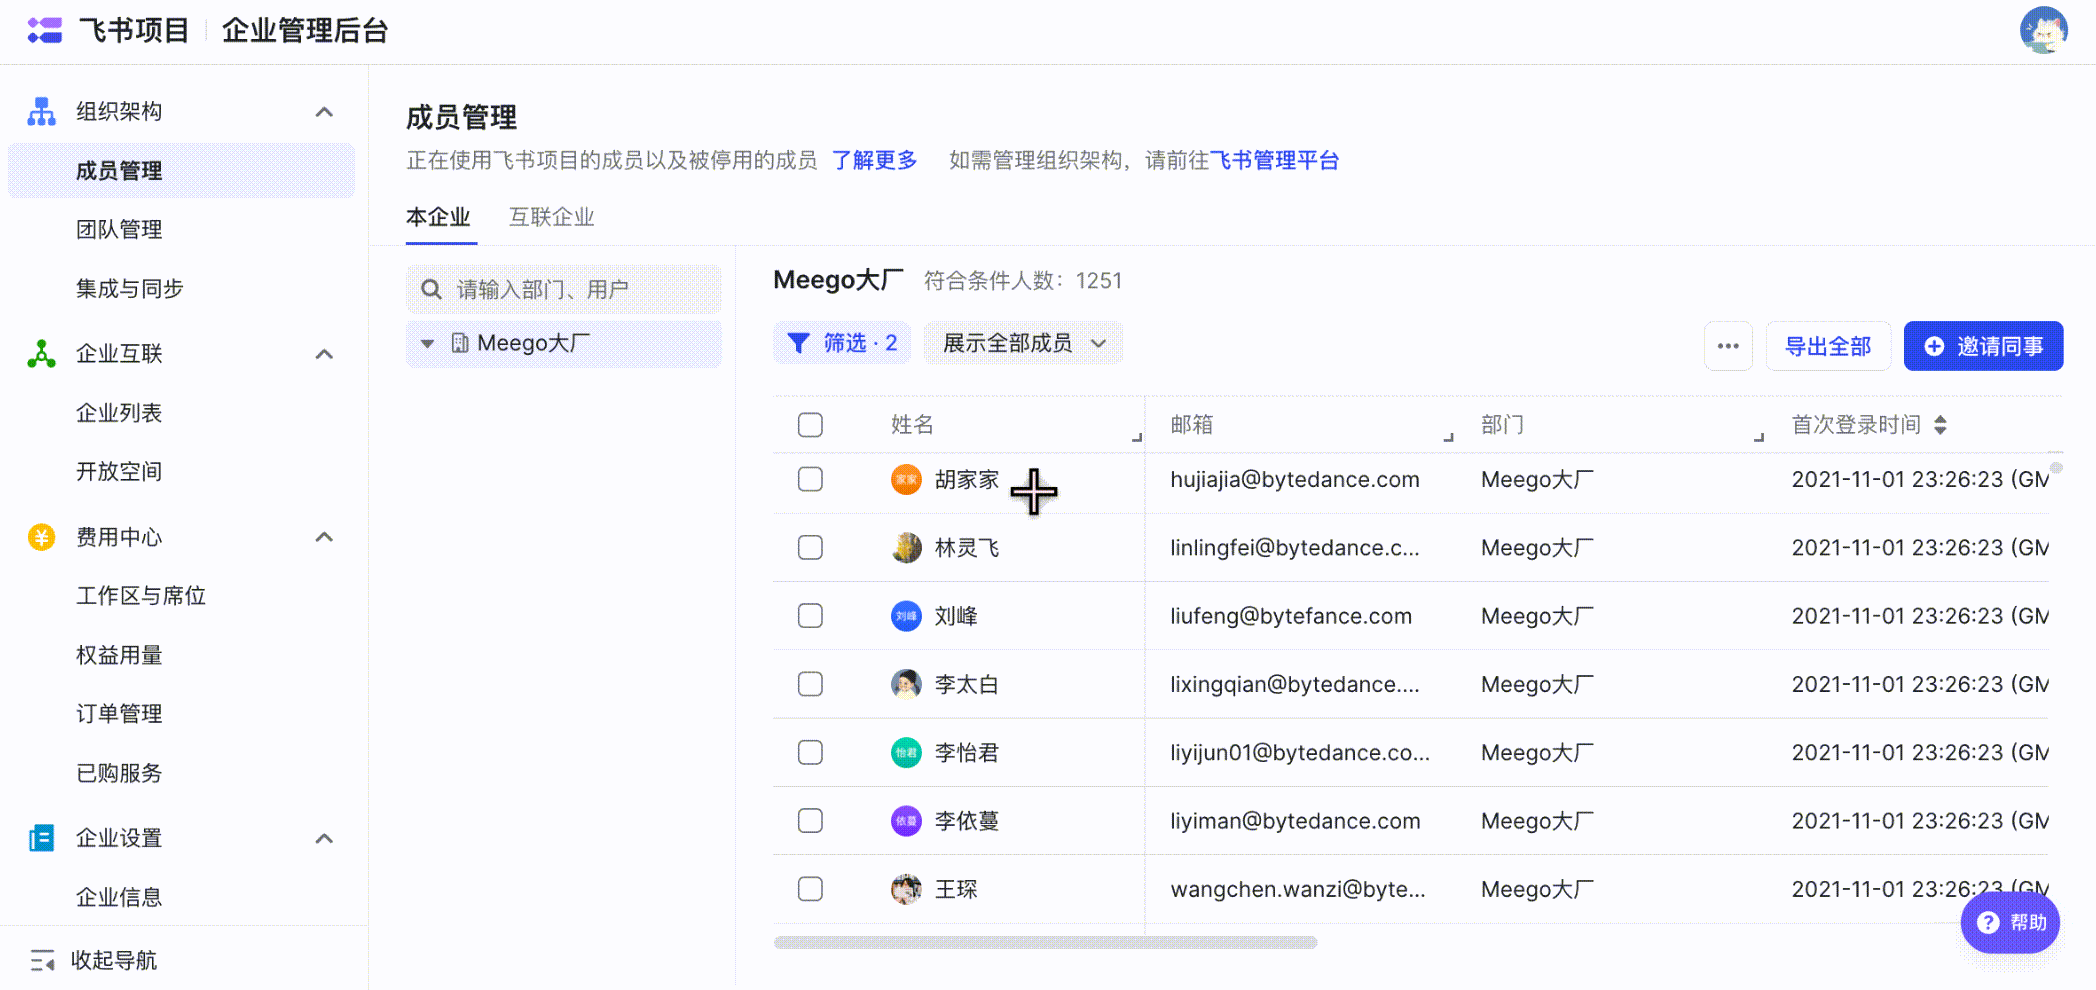The image size is (2096, 990).
Task: Click 胡家家's orange avatar
Action: pos(906,480)
